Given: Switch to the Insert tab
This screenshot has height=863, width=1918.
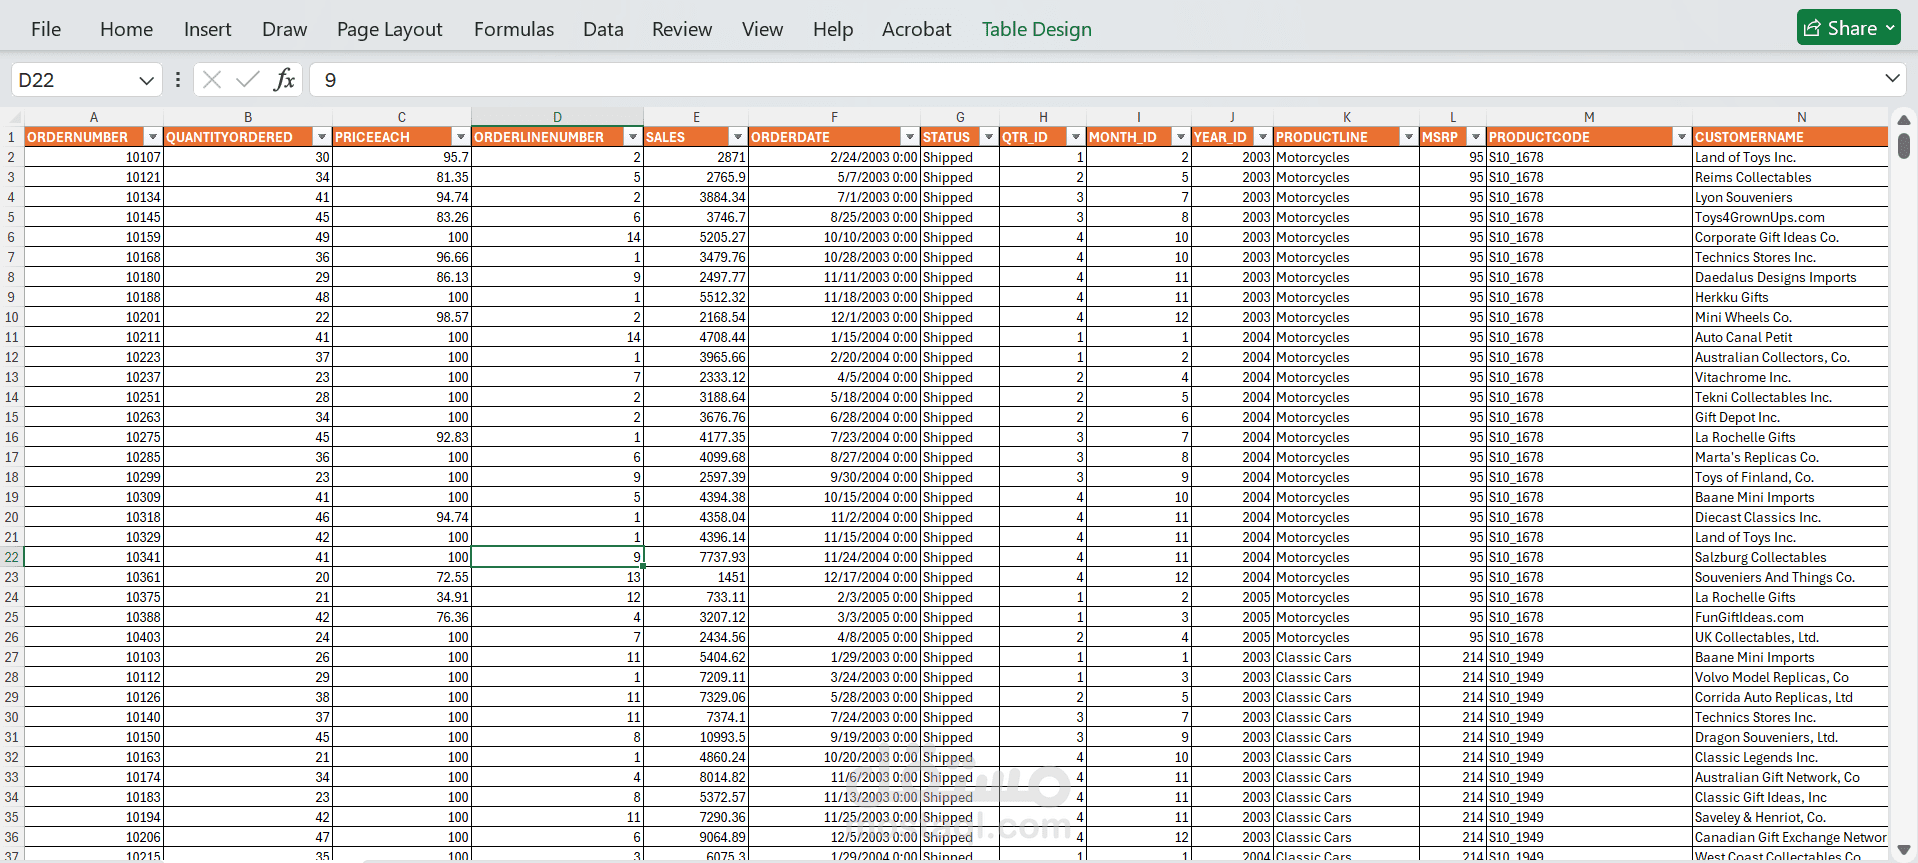Looking at the screenshot, I should pyautogui.click(x=207, y=29).
